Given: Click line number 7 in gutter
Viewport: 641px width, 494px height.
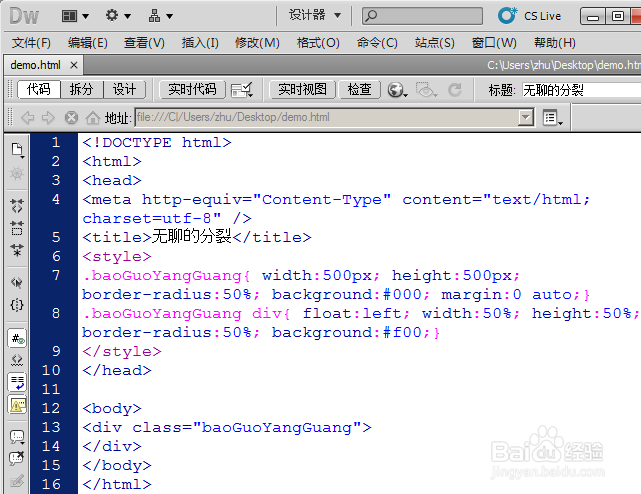Looking at the screenshot, I should click(x=56, y=275).
